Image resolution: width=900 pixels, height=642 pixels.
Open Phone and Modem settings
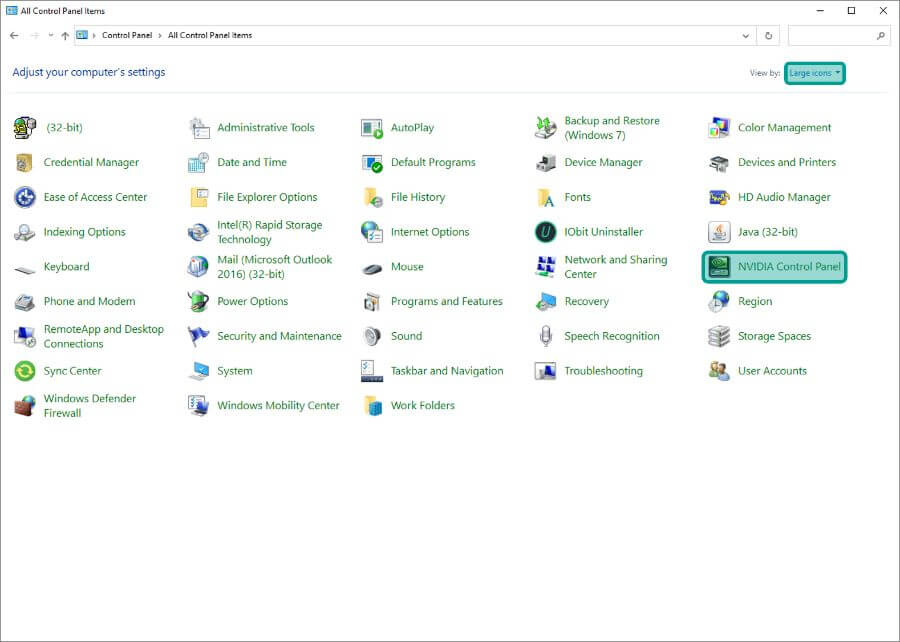click(x=90, y=302)
